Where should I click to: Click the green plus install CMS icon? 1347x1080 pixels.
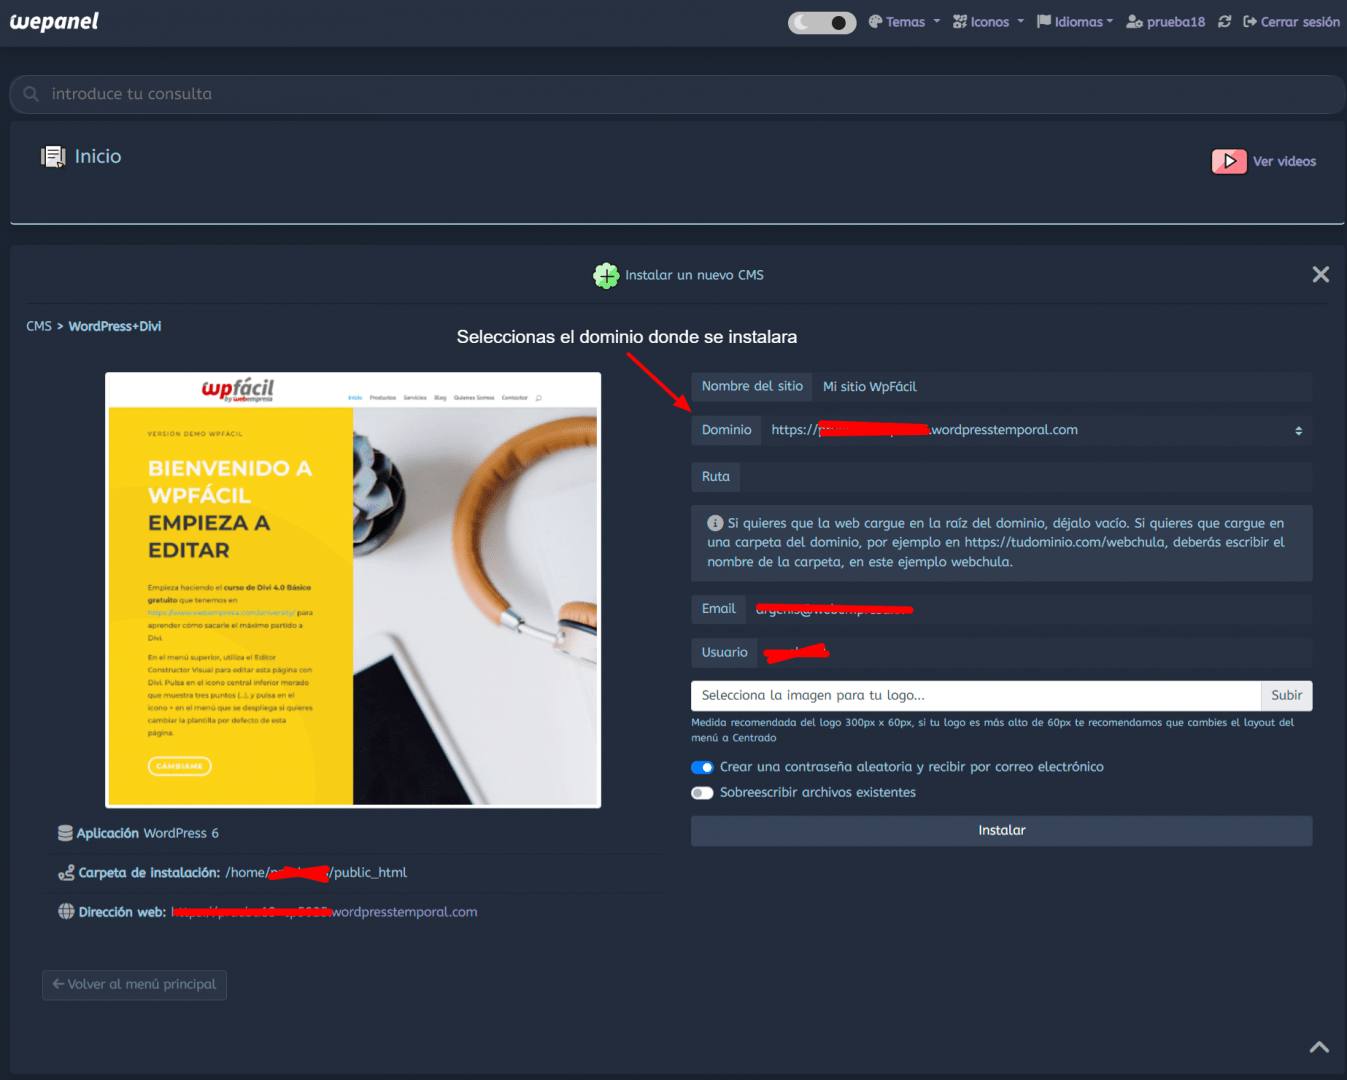point(606,275)
